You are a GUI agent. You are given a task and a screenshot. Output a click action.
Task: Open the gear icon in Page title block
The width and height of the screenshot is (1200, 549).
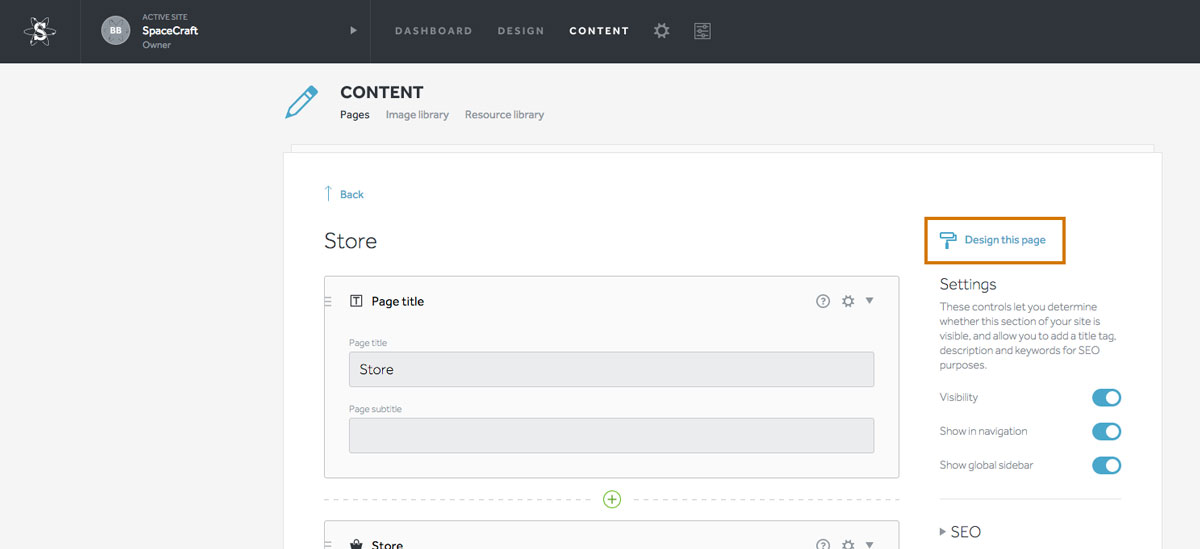click(848, 301)
